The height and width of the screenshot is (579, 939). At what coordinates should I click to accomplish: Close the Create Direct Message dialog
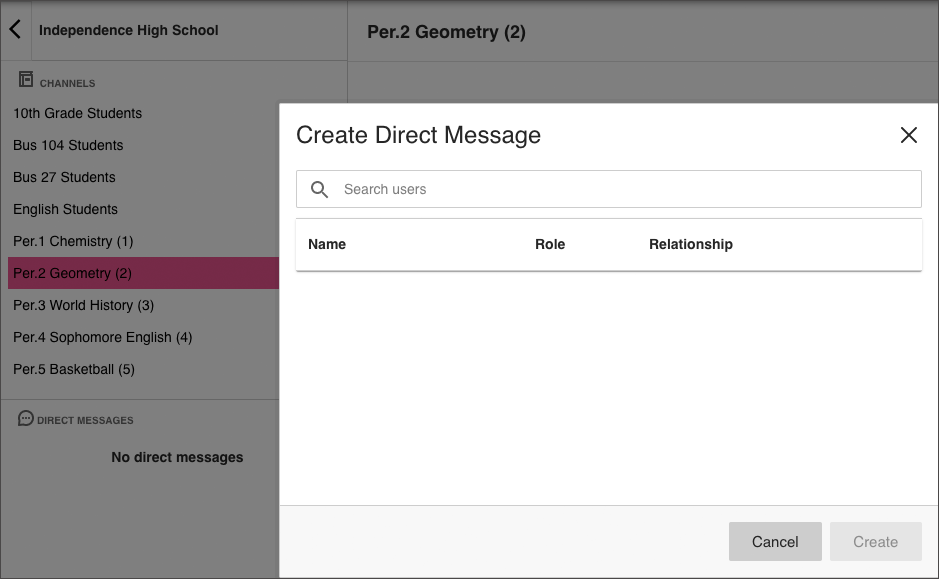coord(908,135)
